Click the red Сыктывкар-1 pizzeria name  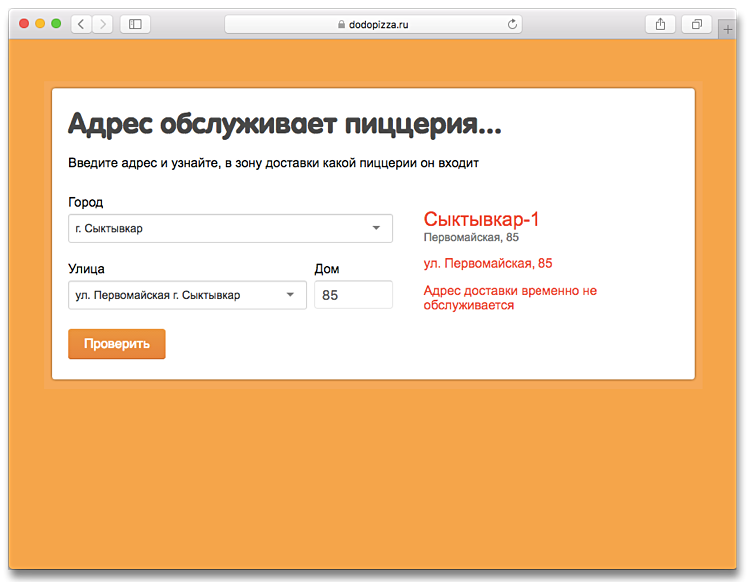[x=481, y=220]
